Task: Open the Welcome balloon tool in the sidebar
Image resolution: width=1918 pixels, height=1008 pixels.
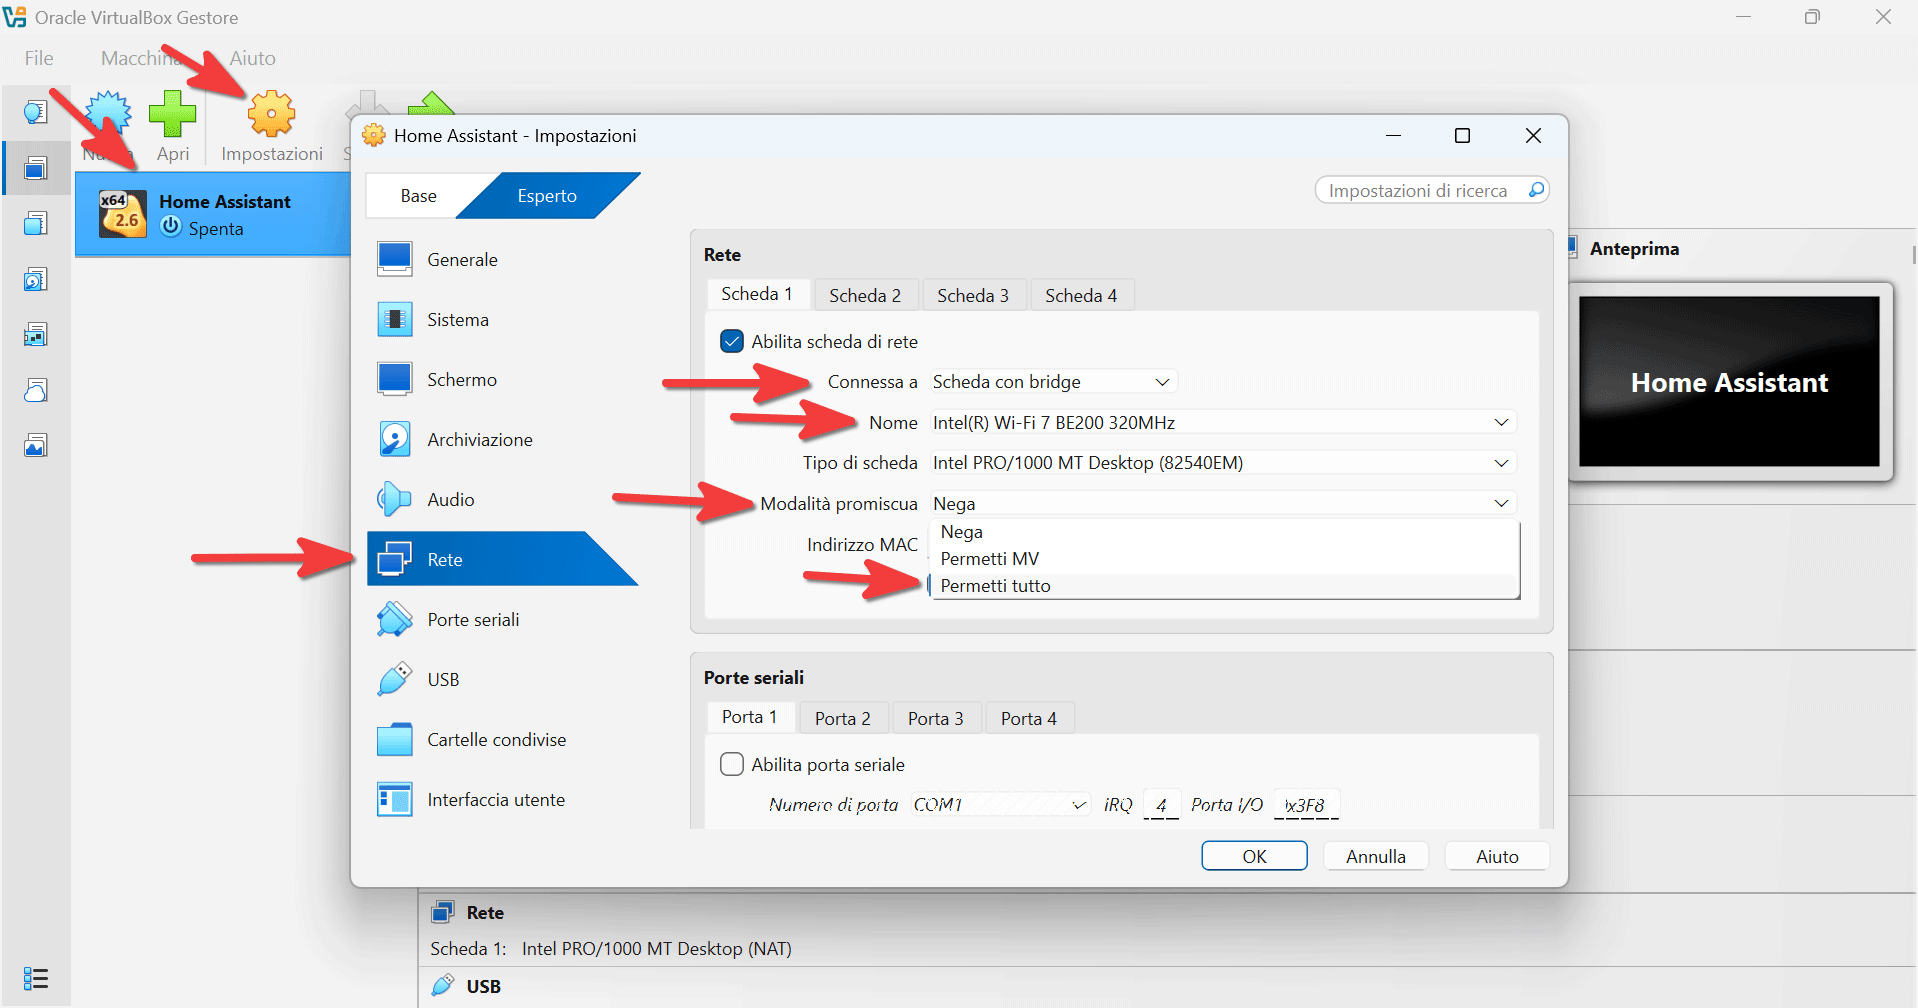Action: [x=36, y=112]
